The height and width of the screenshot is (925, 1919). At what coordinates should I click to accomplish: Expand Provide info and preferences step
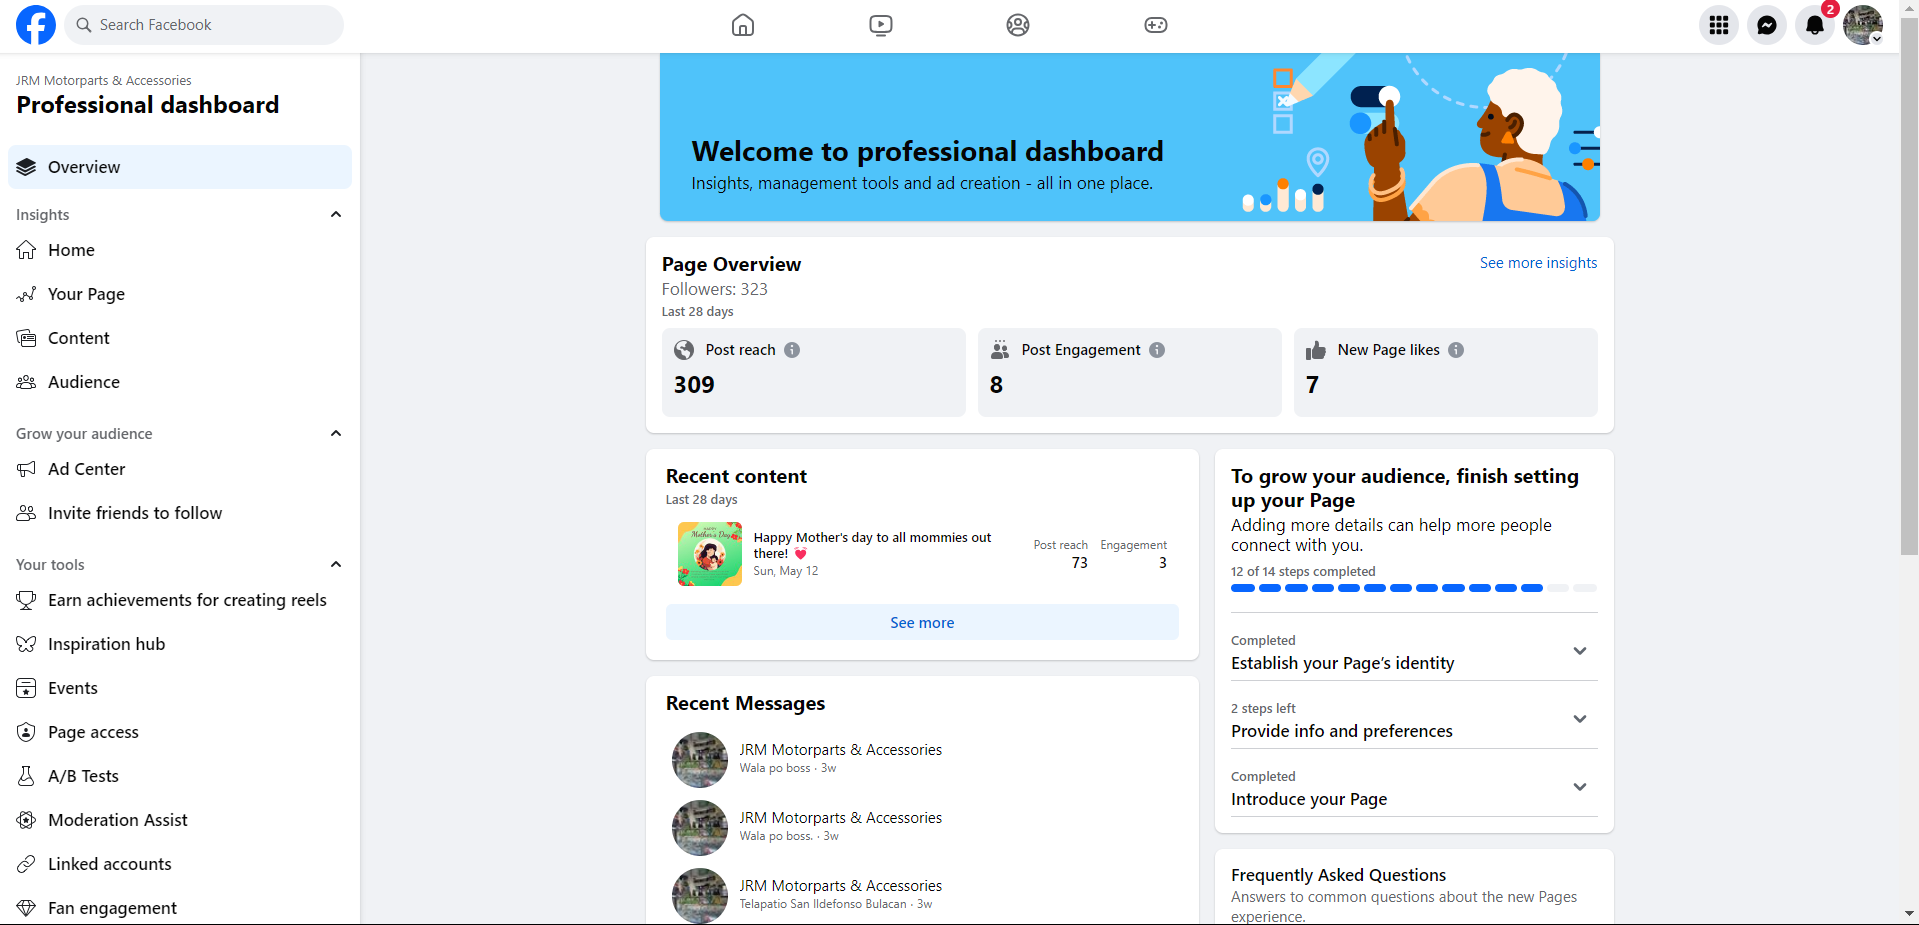(1580, 719)
